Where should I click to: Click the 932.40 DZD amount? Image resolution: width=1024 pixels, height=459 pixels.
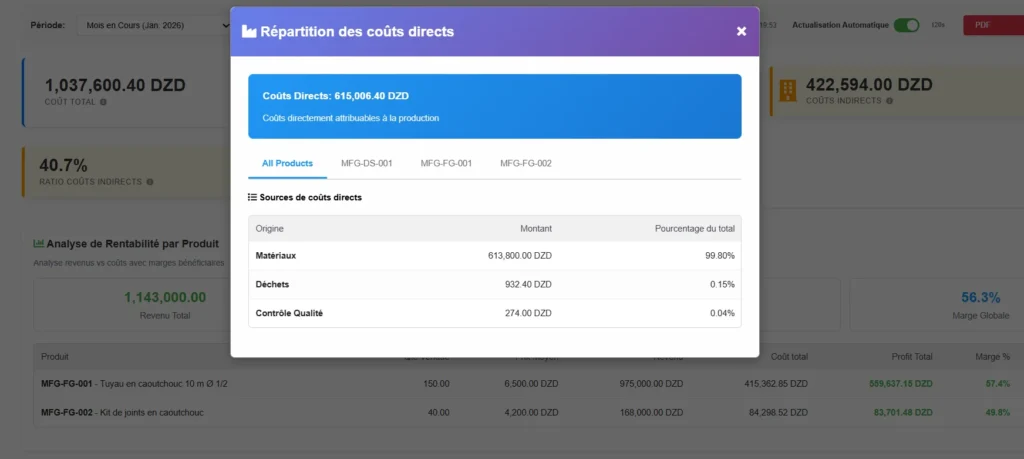(528, 285)
